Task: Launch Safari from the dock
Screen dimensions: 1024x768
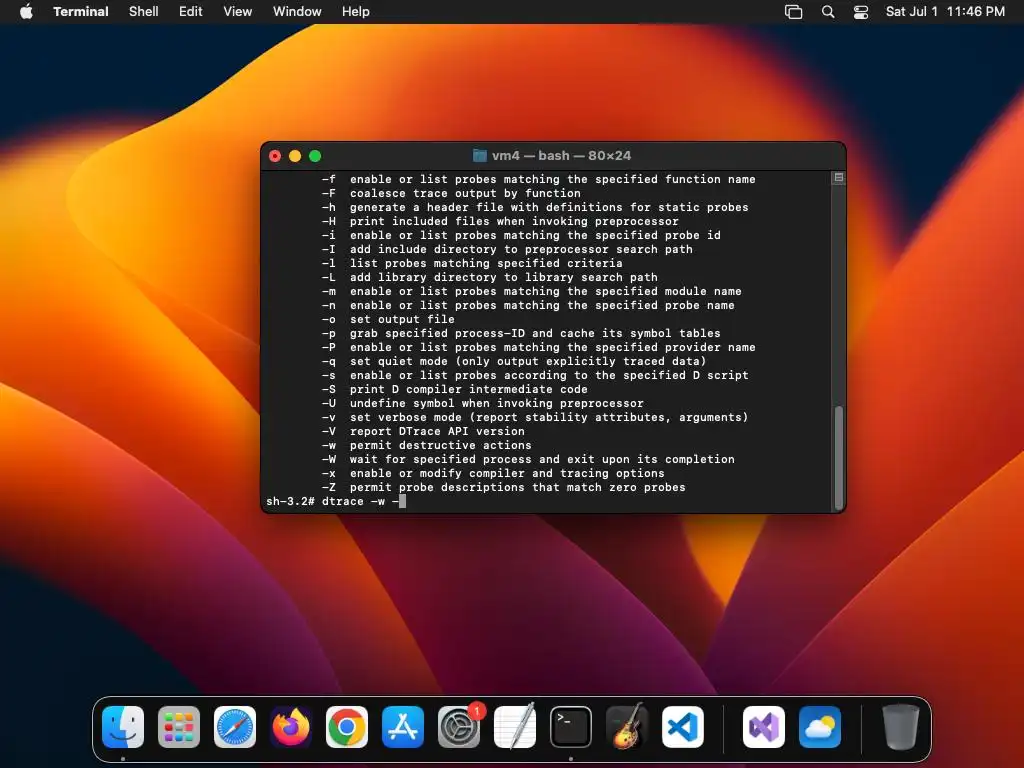Action: coord(235,727)
